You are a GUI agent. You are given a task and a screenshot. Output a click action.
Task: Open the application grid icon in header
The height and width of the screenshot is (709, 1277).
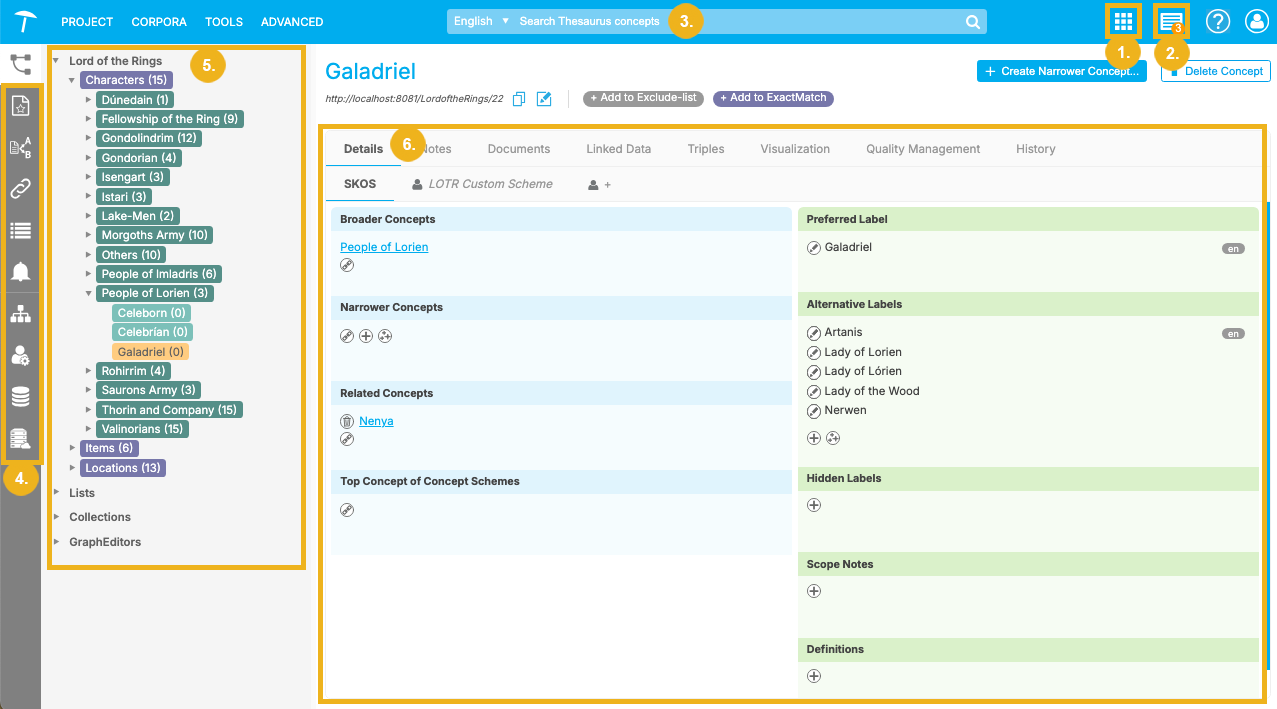point(1122,20)
